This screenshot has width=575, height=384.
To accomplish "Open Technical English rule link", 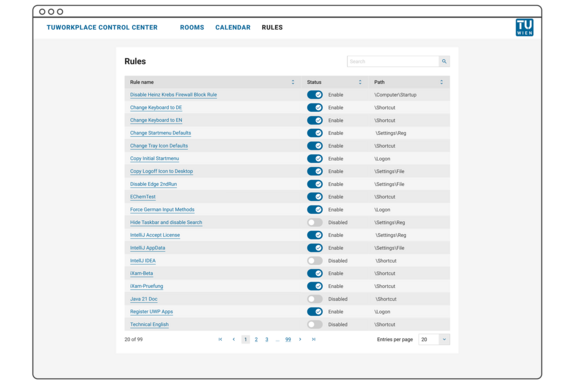I will 149,324.
